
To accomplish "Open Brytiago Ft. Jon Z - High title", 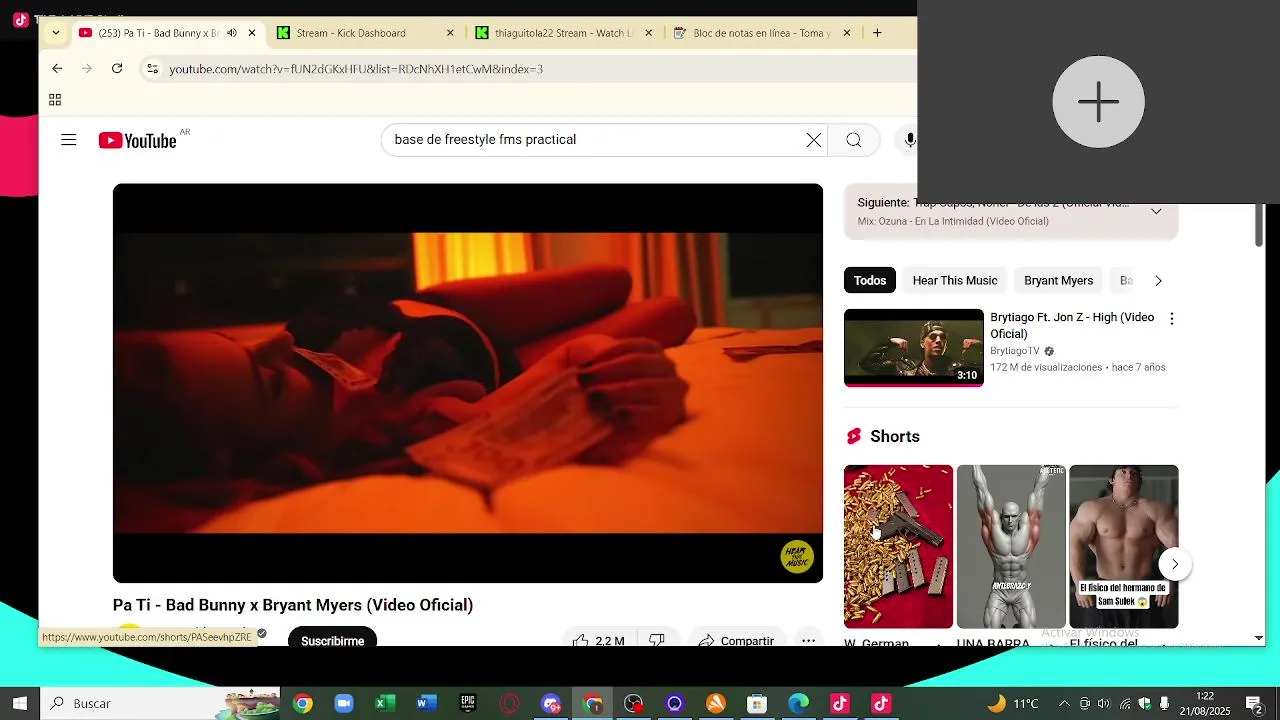I will [x=1072, y=325].
